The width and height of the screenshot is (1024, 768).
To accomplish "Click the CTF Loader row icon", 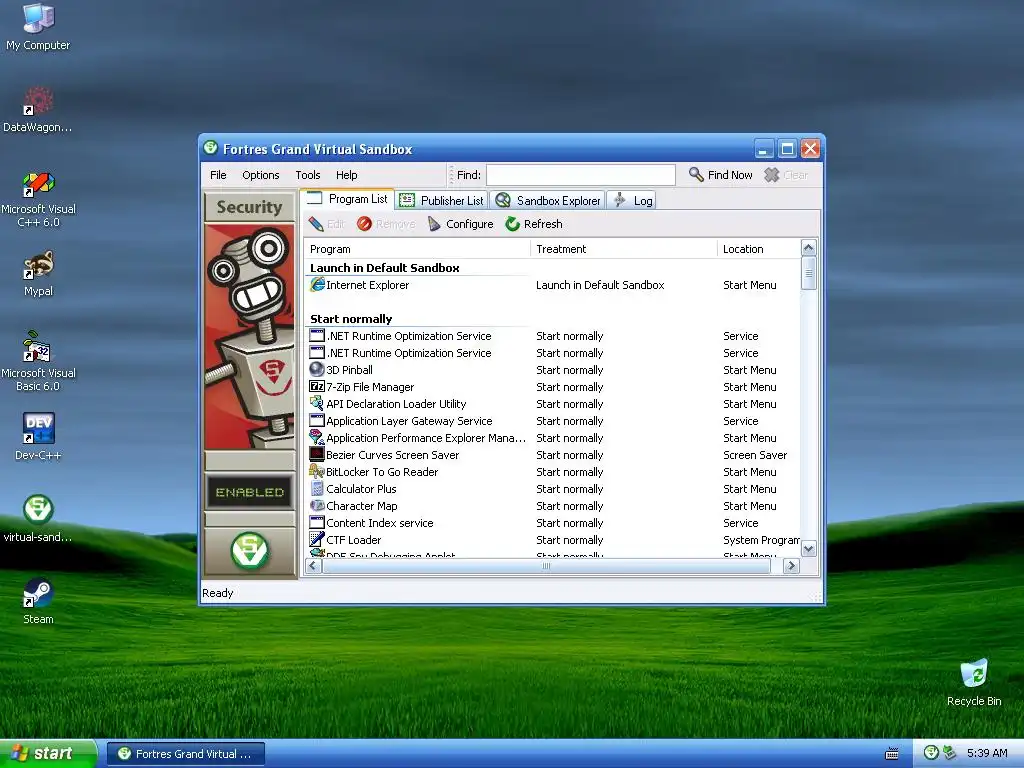I will (317, 539).
